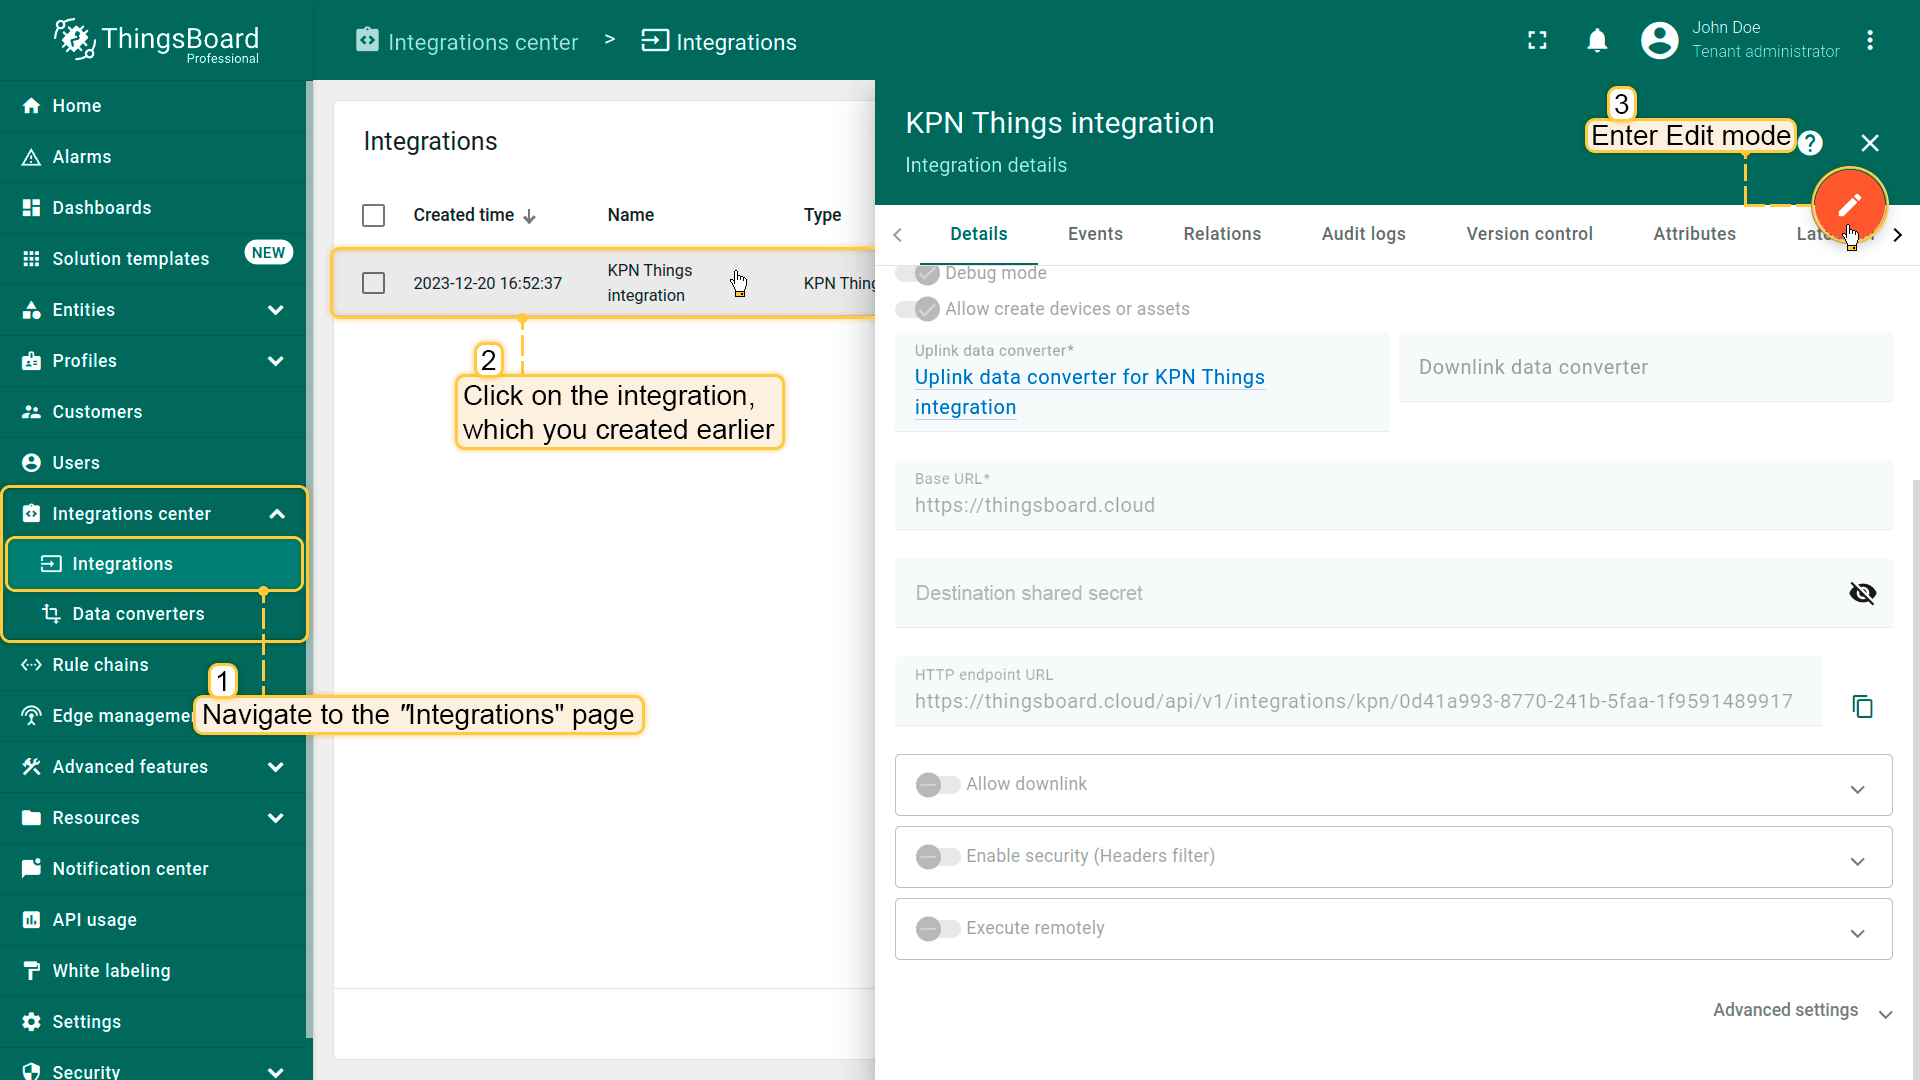This screenshot has width=1920, height=1080.
Task: Go to Data converters page
Action: pos(138,614)
